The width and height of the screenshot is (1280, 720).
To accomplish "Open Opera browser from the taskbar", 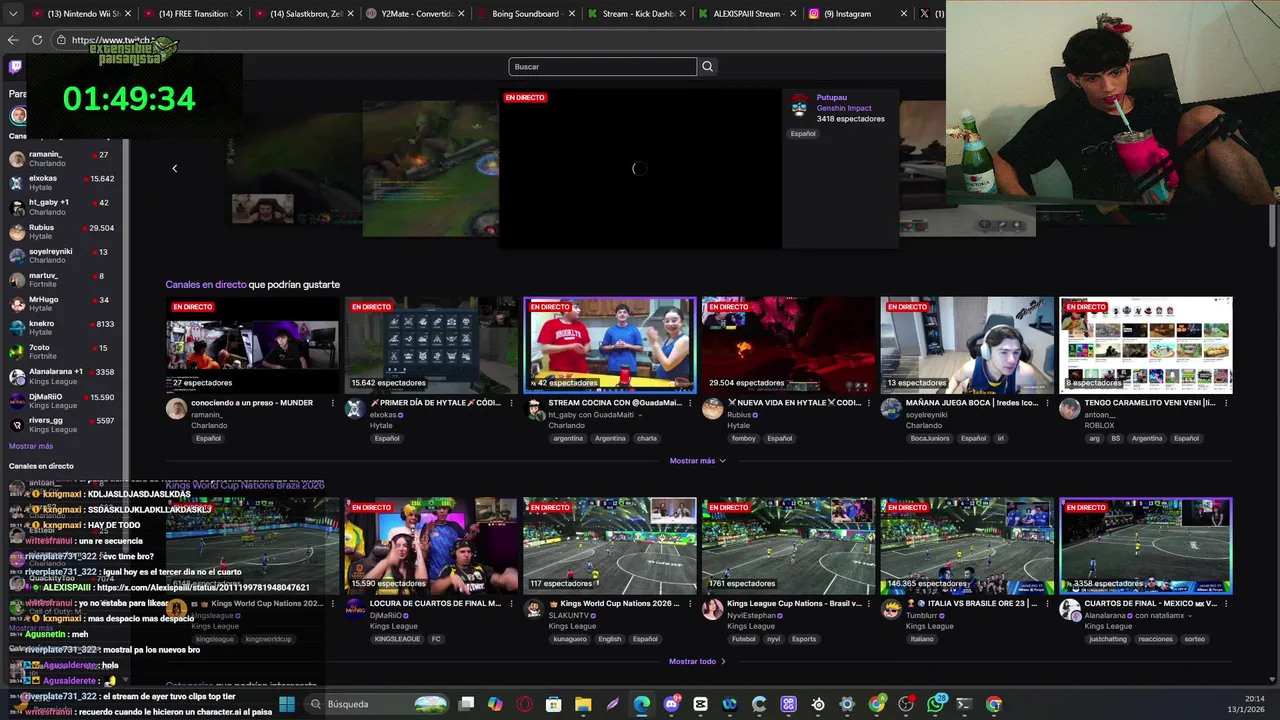I will click(525, 704).
